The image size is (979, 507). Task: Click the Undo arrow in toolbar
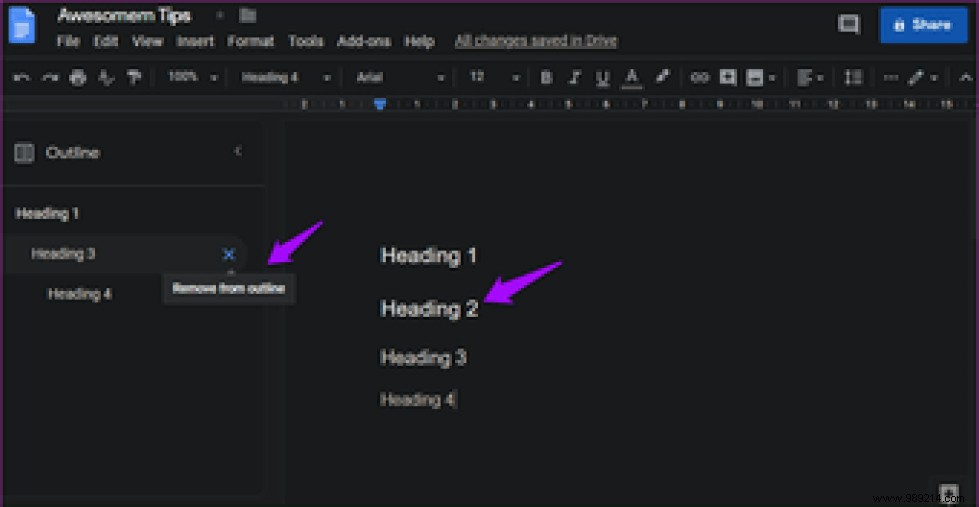[22, 78]
